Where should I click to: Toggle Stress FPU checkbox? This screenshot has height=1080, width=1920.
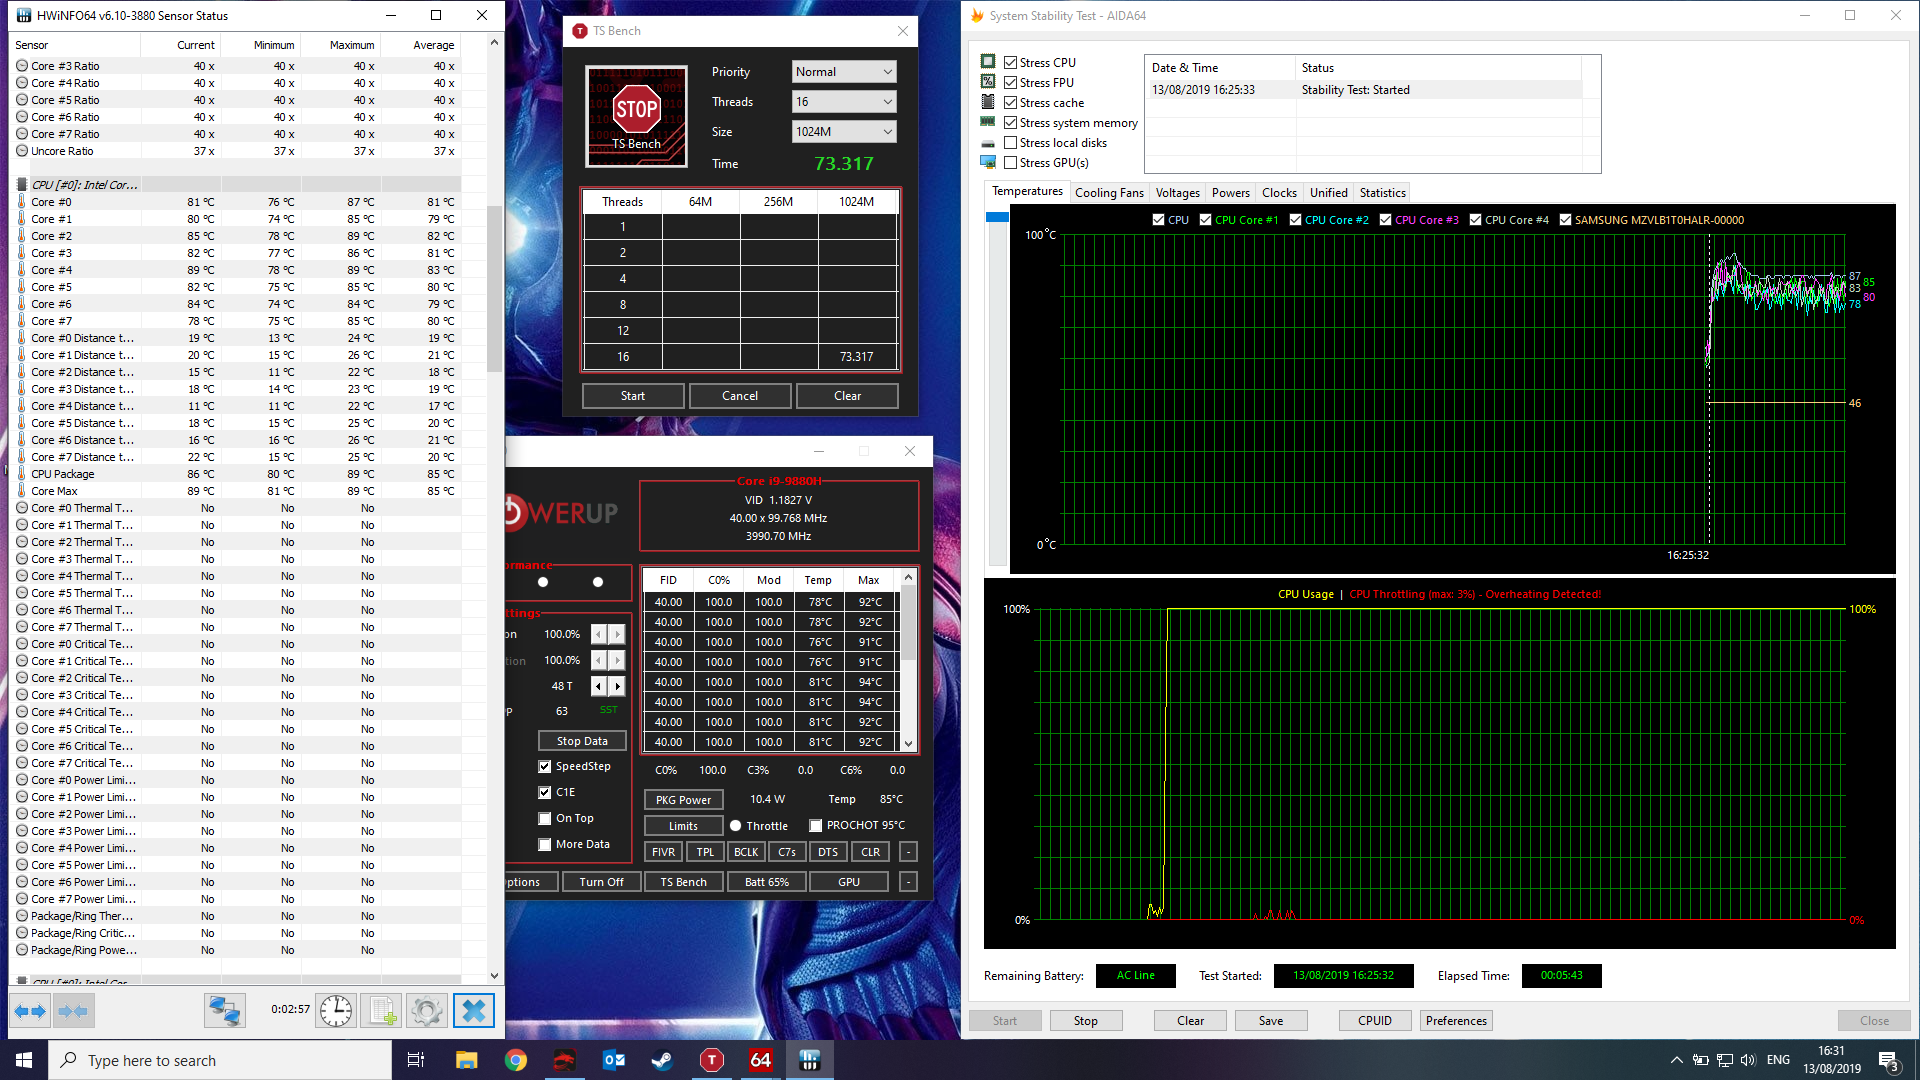pyautogui.click(x=1010, y=82)
